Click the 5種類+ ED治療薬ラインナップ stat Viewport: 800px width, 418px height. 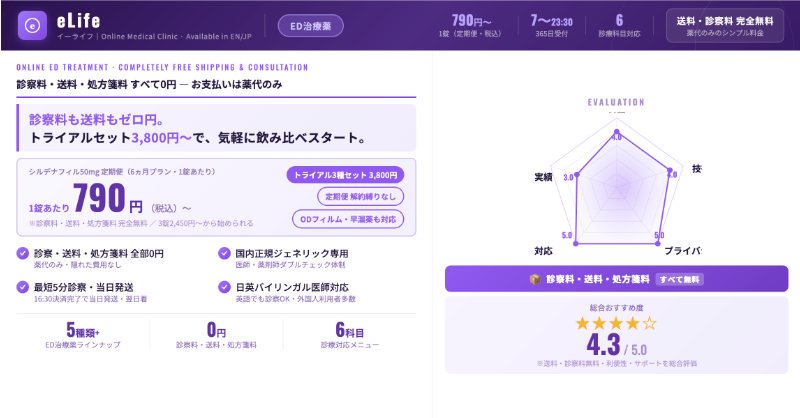point(82,335)
